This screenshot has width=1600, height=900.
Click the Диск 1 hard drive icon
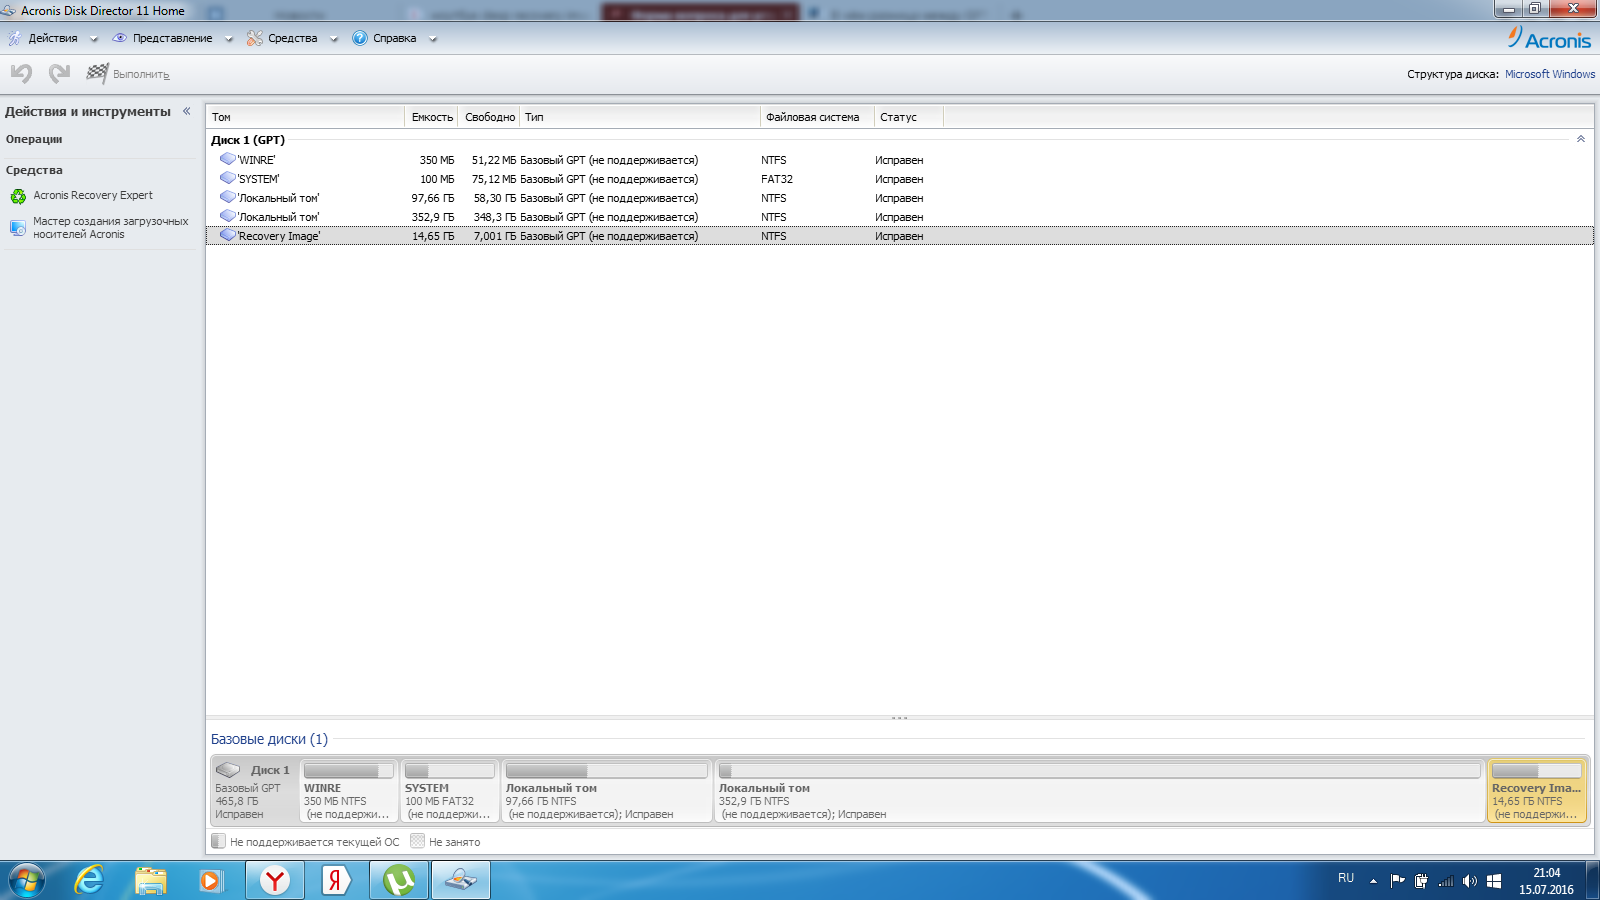click(228, 770)
